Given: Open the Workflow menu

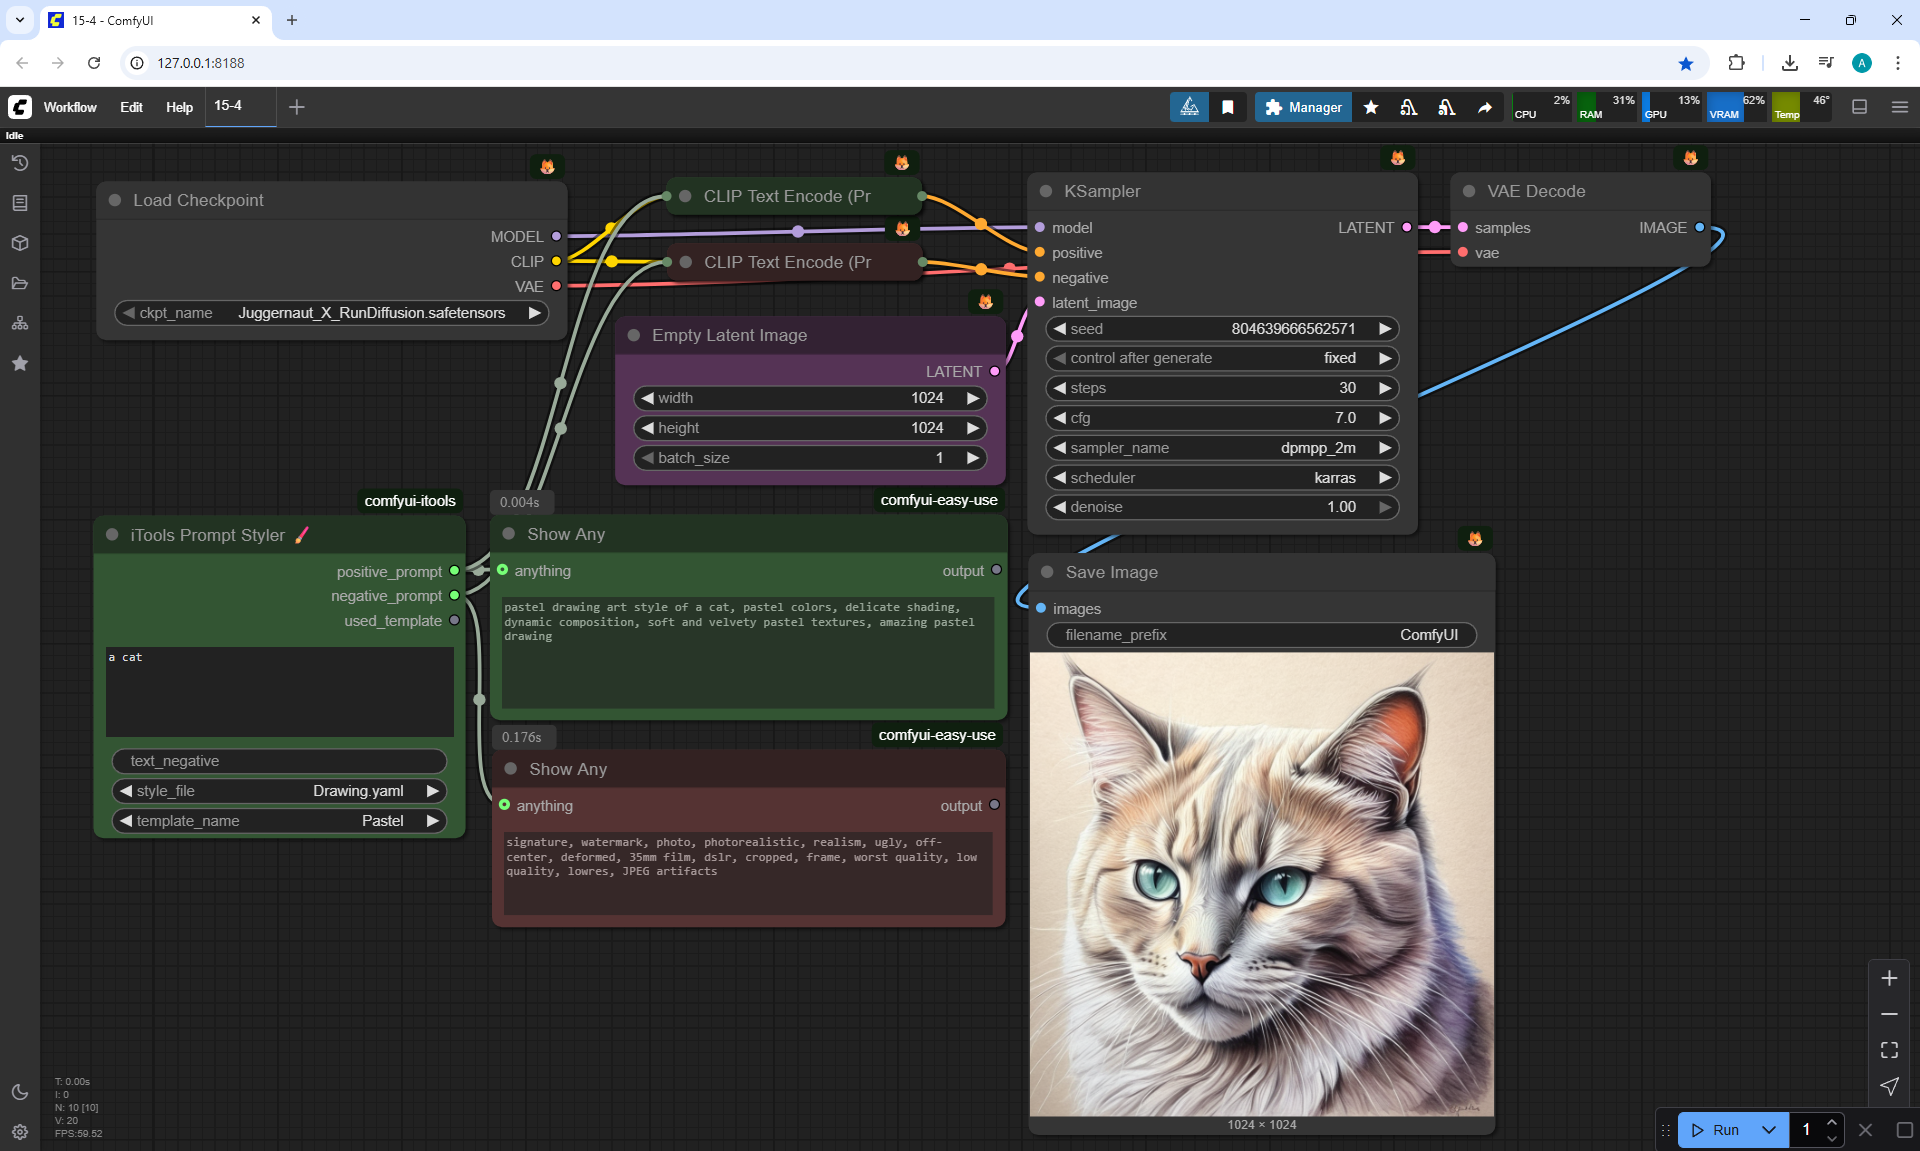Looking at the screenshot, I should click(x=70, y=107).
